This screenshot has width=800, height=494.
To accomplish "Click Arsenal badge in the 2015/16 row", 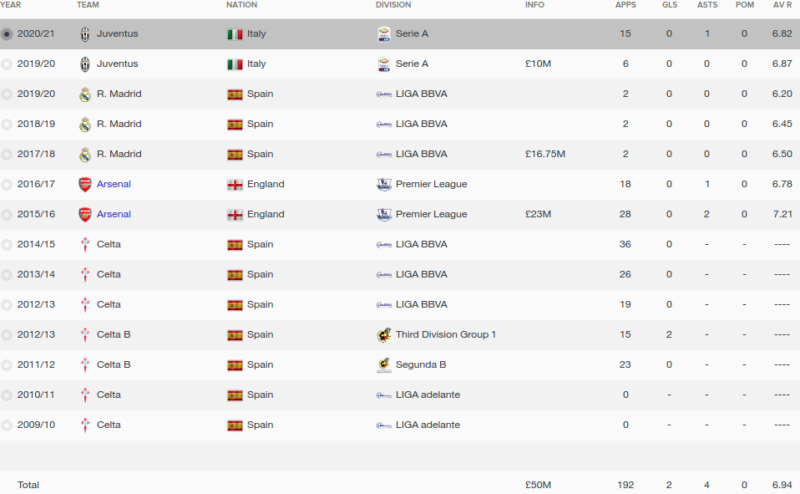I will pos(85,214).
